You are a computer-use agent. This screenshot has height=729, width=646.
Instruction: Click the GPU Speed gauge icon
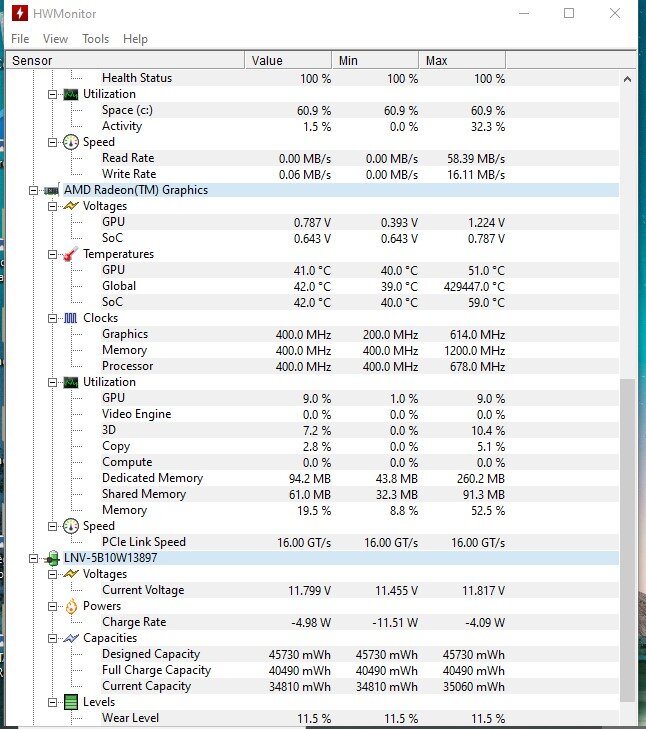tap(71, 526)
